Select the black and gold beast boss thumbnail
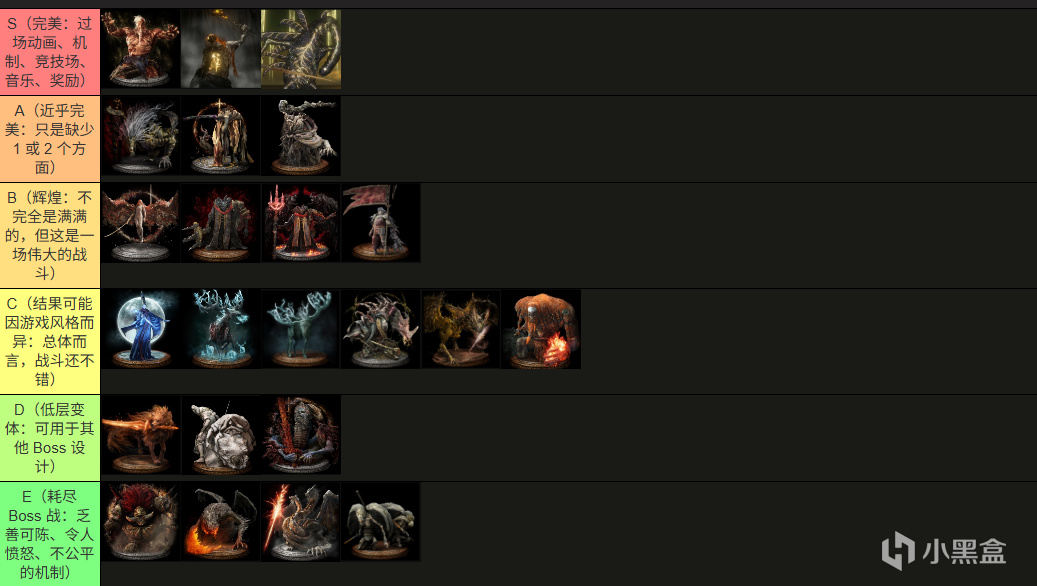 pos(301,49)
